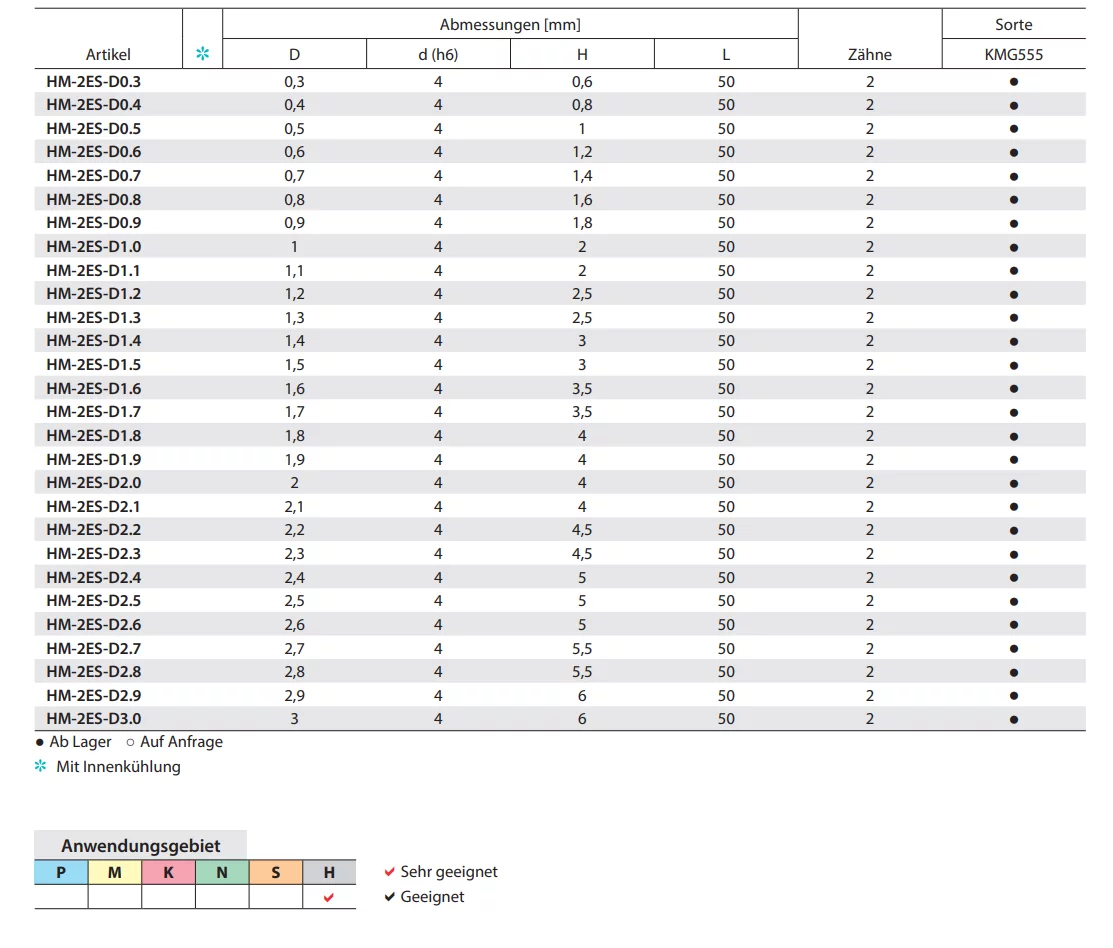
Task: Click the orange S material cell
Action: pos(276,872)
